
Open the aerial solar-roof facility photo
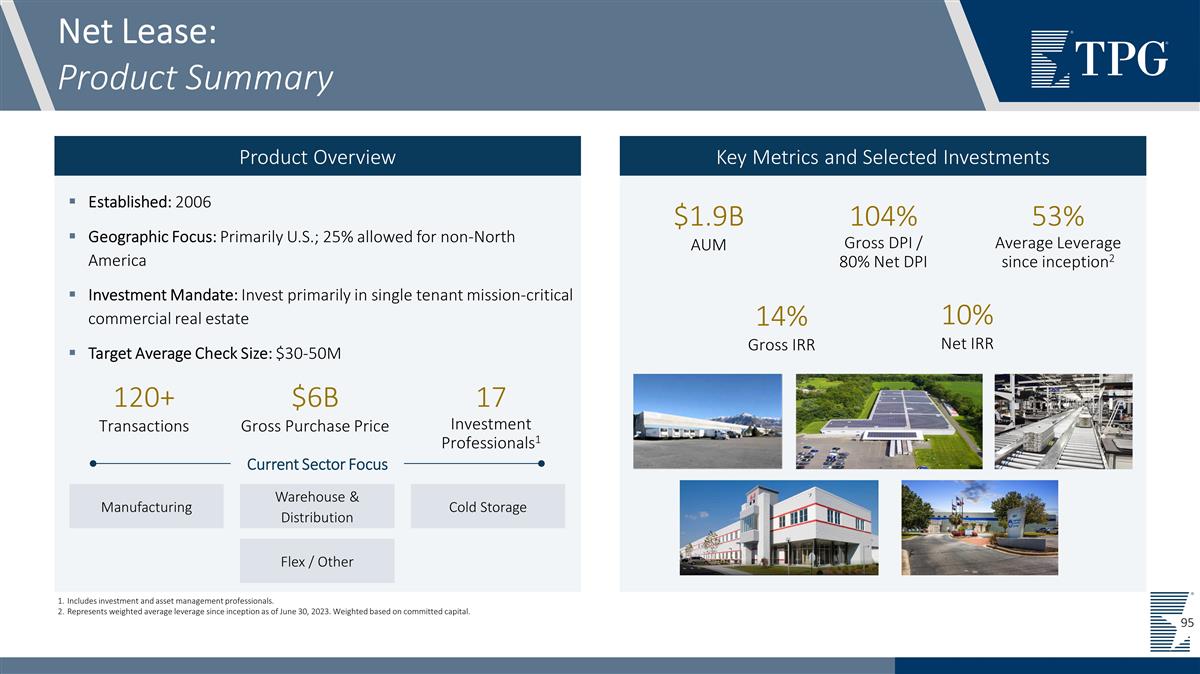coord(889,421)
